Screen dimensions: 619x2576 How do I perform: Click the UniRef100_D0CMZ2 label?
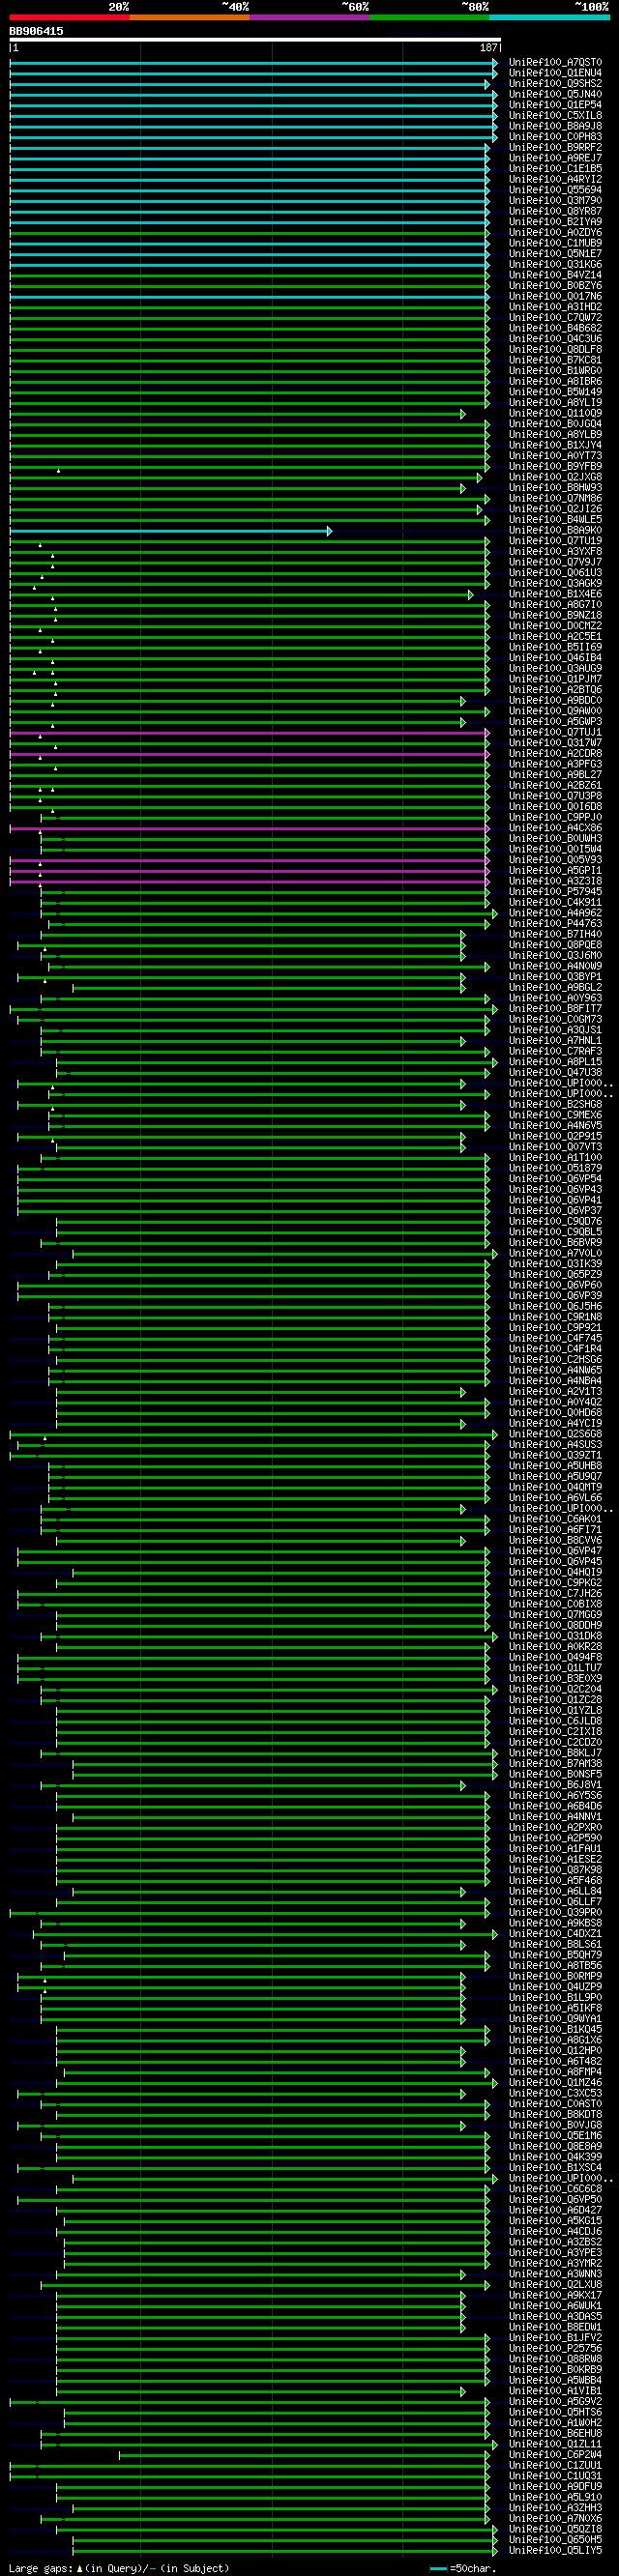point(555,626)
